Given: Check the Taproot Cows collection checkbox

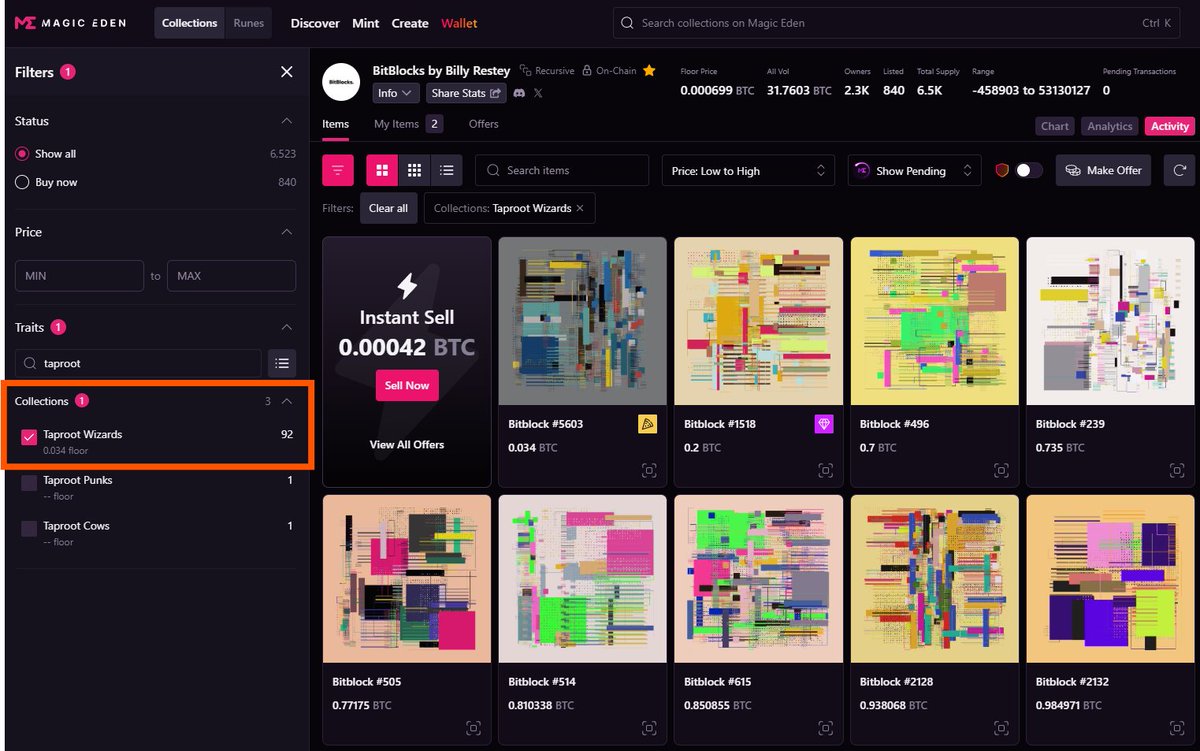Looking at the screenshot, I should click(x=29, y=527).
